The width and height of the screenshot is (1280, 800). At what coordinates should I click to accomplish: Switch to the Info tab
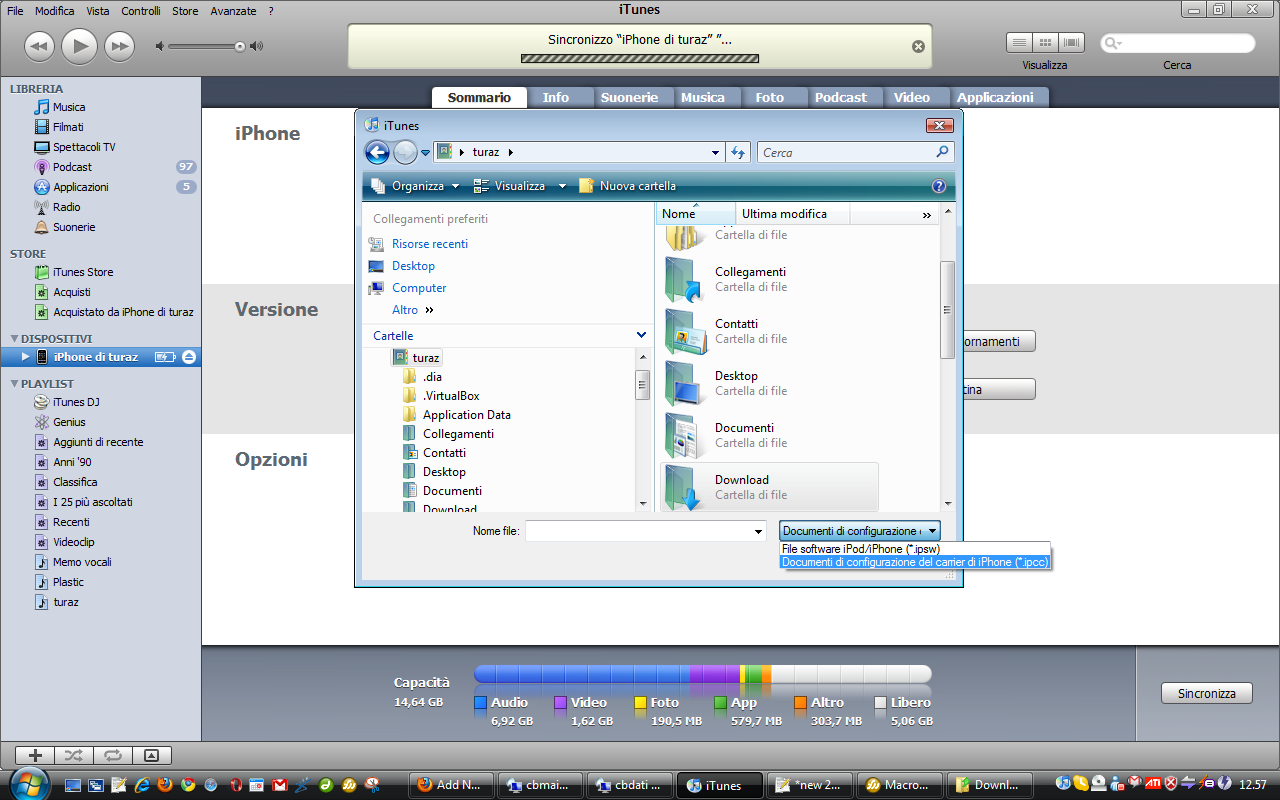coord(556,97)
